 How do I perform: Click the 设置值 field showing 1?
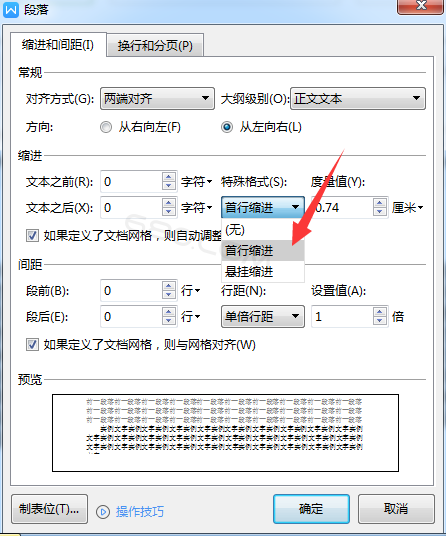point(342,317)
